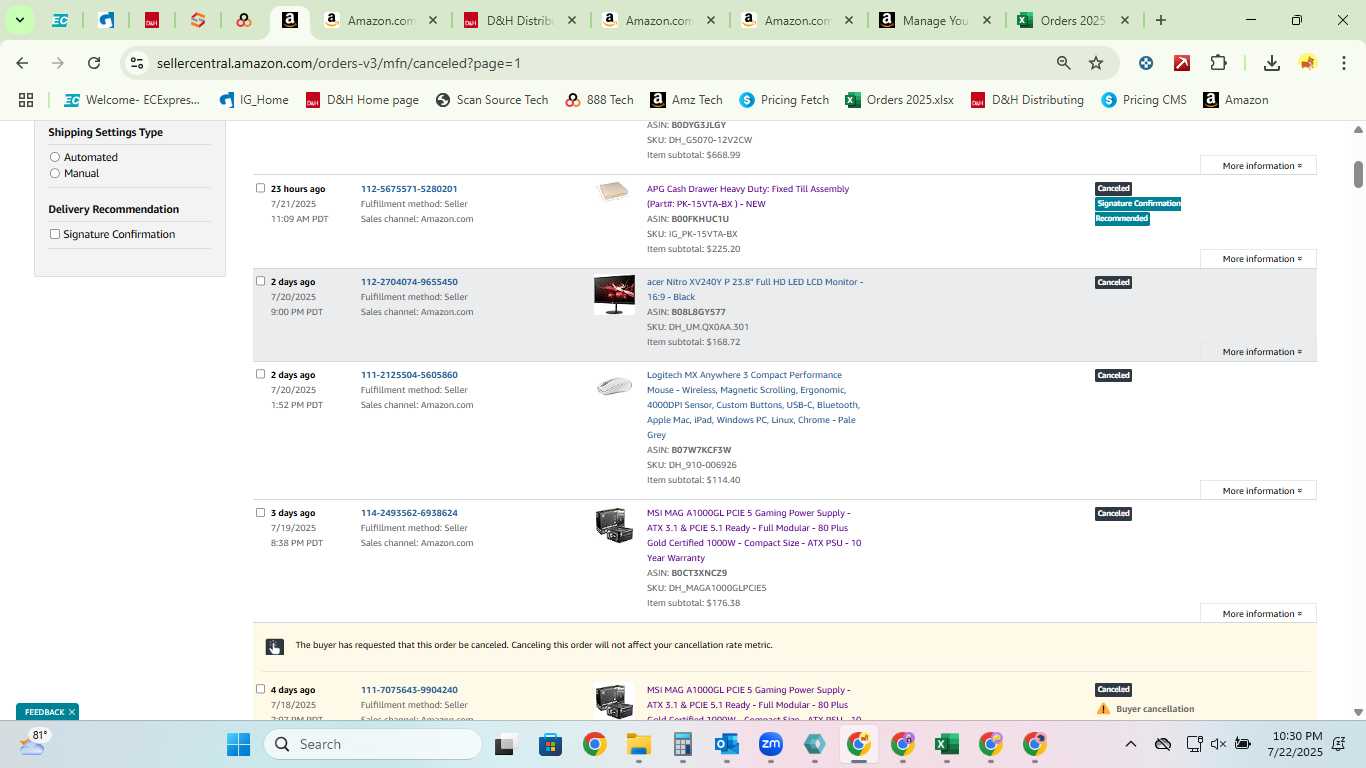Open the Chrome downloads icon
This screenshot has height=768, width=1366.
1272,63
